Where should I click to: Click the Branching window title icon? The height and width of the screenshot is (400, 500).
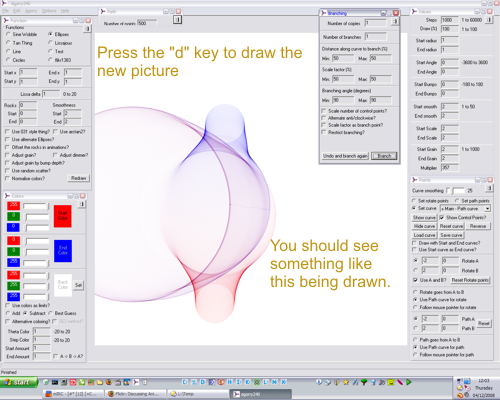[x=323, y=13]
